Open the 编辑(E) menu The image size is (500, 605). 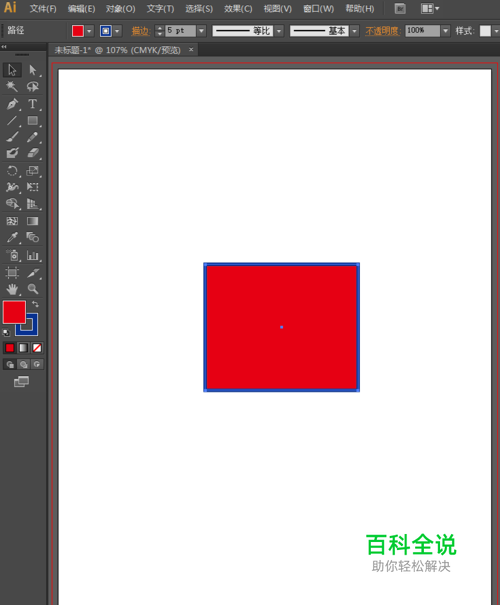tap(81, 9)
